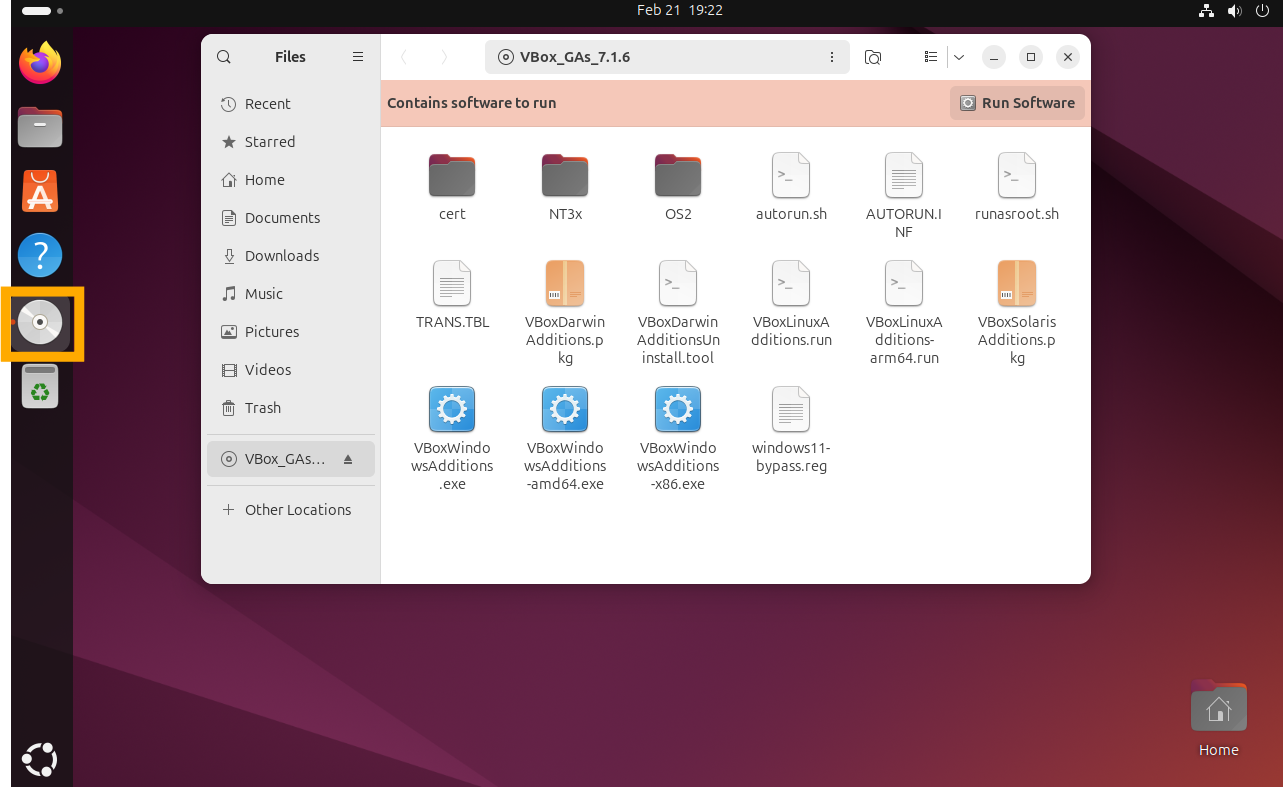
Task: Select the VBoxSolarisAdditions.pkg package
Action: point(1017,313)
